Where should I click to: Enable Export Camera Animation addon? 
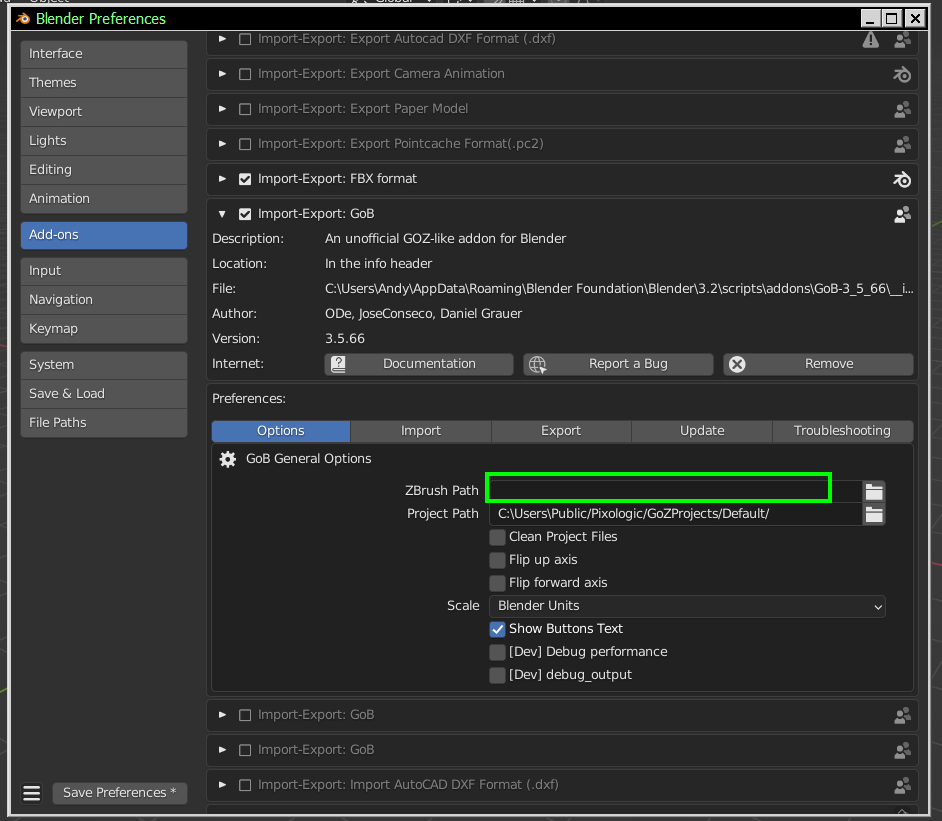pos(245,74)
